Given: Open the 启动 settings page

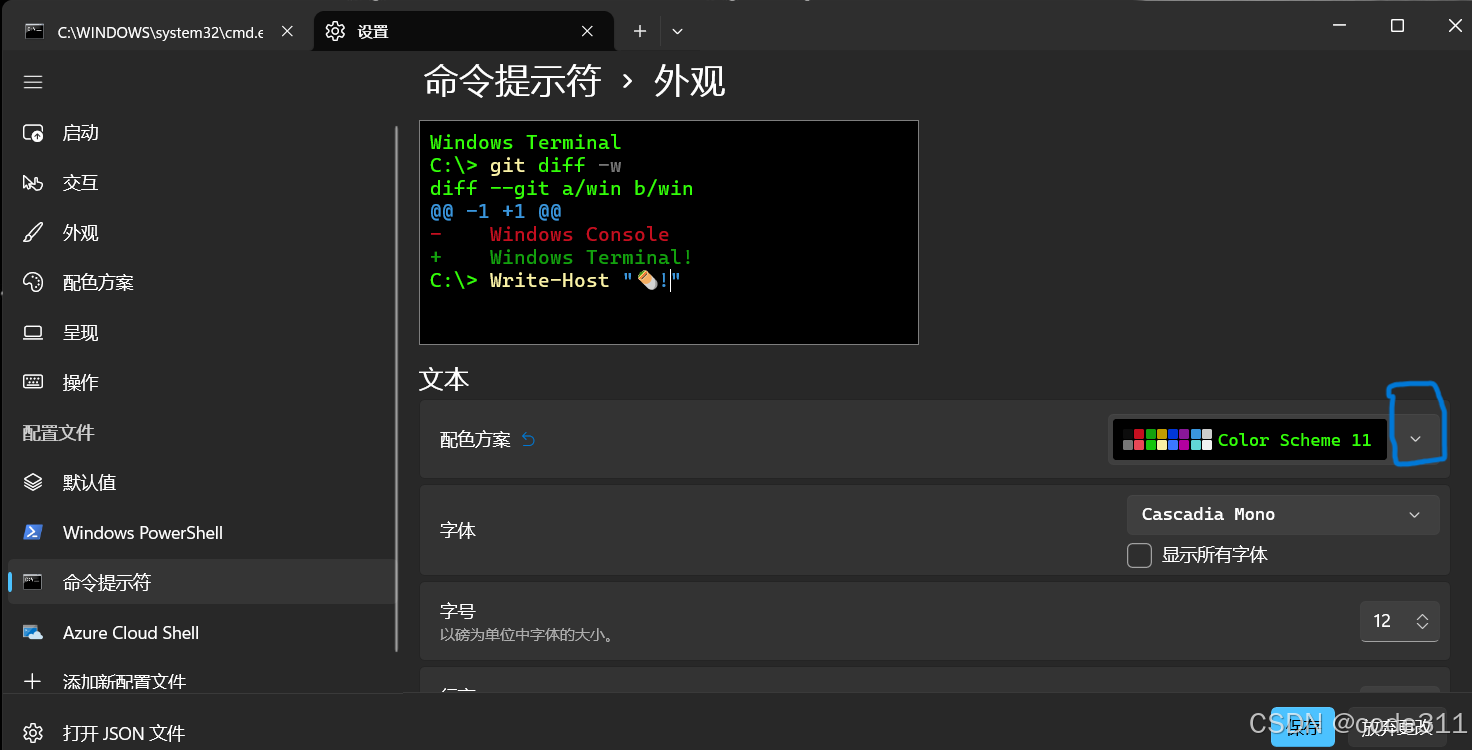Looking at the screenshot, I should pos(200,133).
